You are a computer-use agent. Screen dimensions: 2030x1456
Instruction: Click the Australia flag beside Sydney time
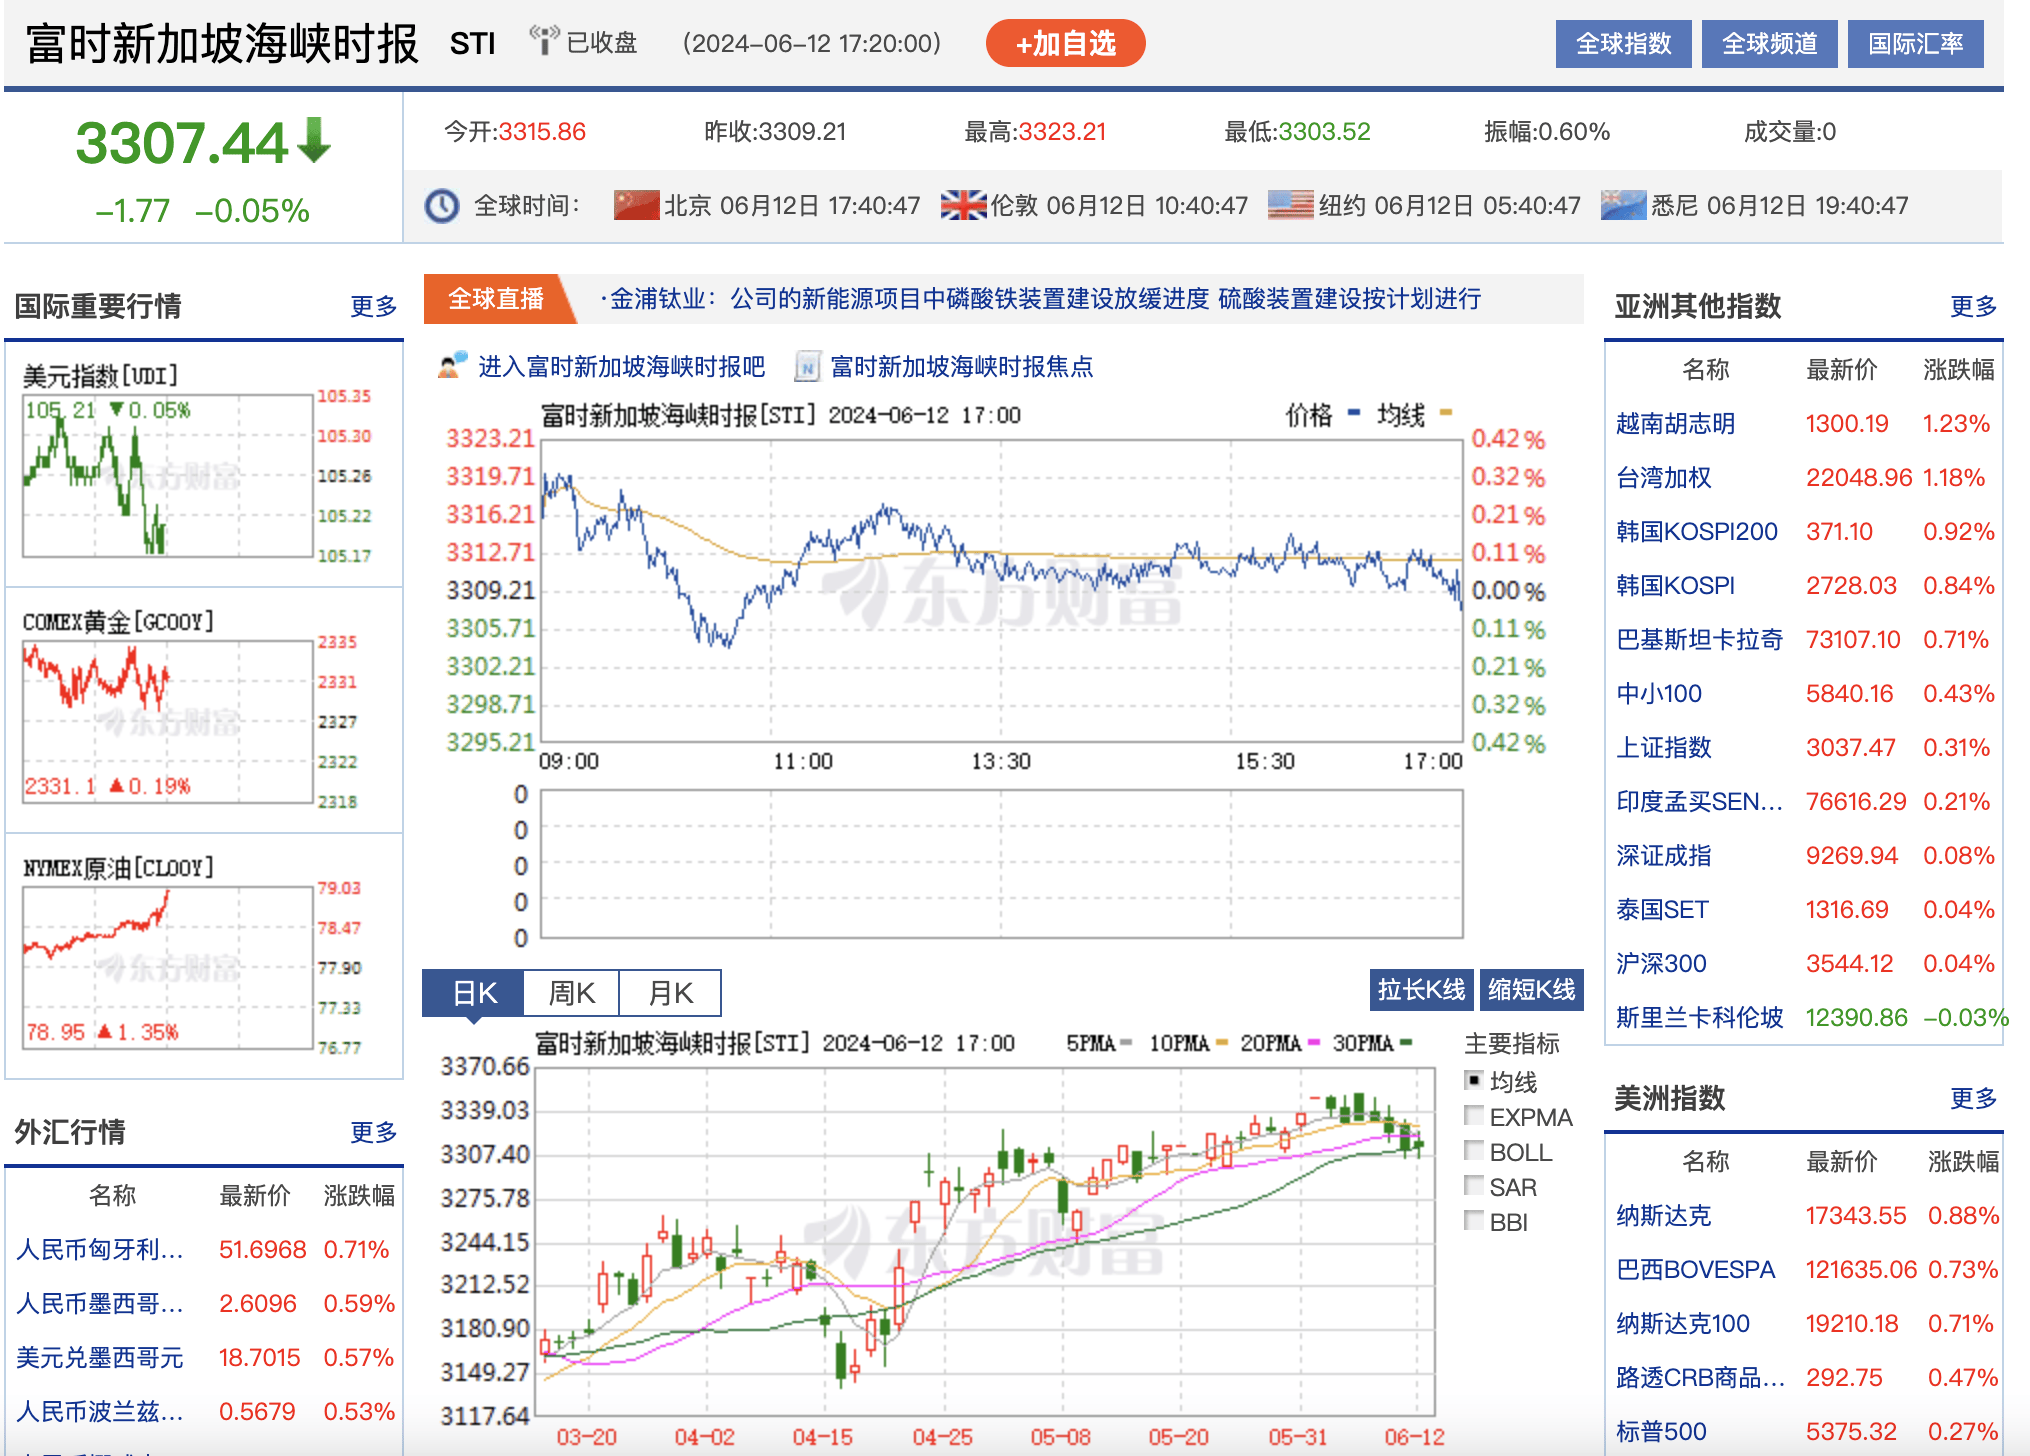1623,205
